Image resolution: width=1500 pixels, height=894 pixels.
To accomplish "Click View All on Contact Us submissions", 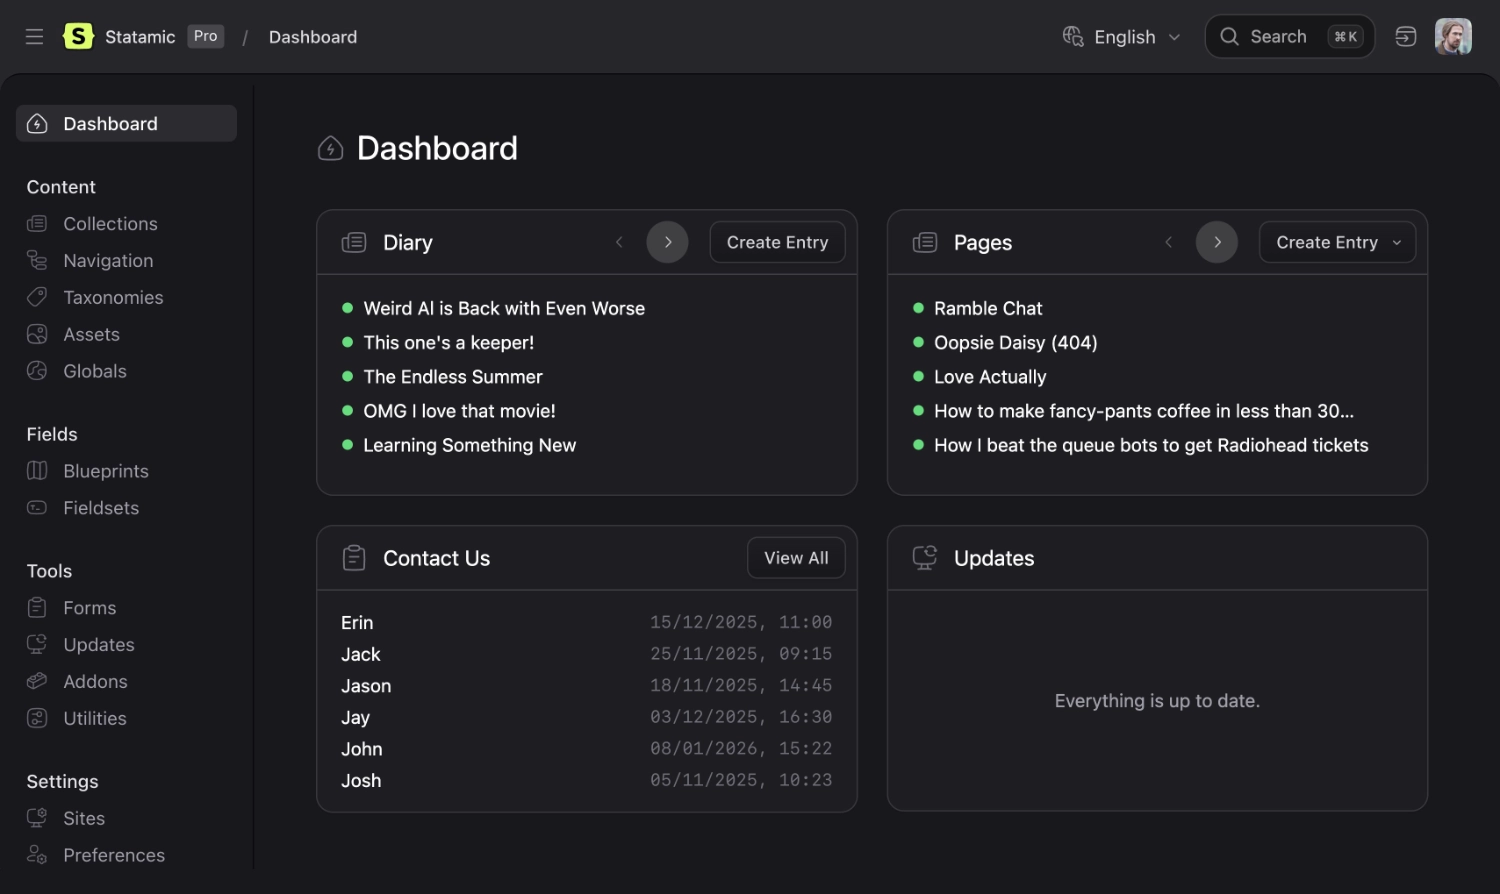I will click(795, 557).
